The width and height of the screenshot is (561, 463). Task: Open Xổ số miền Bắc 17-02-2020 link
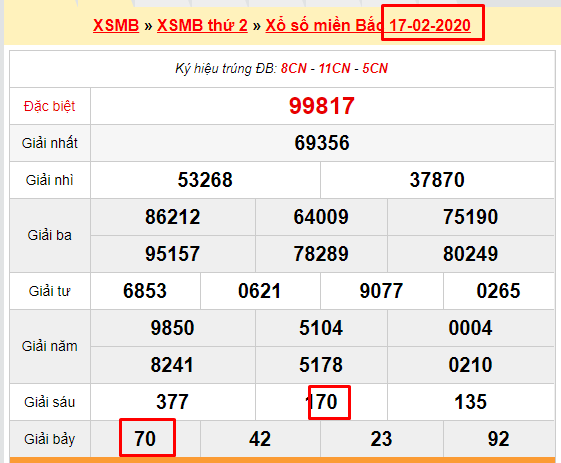368,25
